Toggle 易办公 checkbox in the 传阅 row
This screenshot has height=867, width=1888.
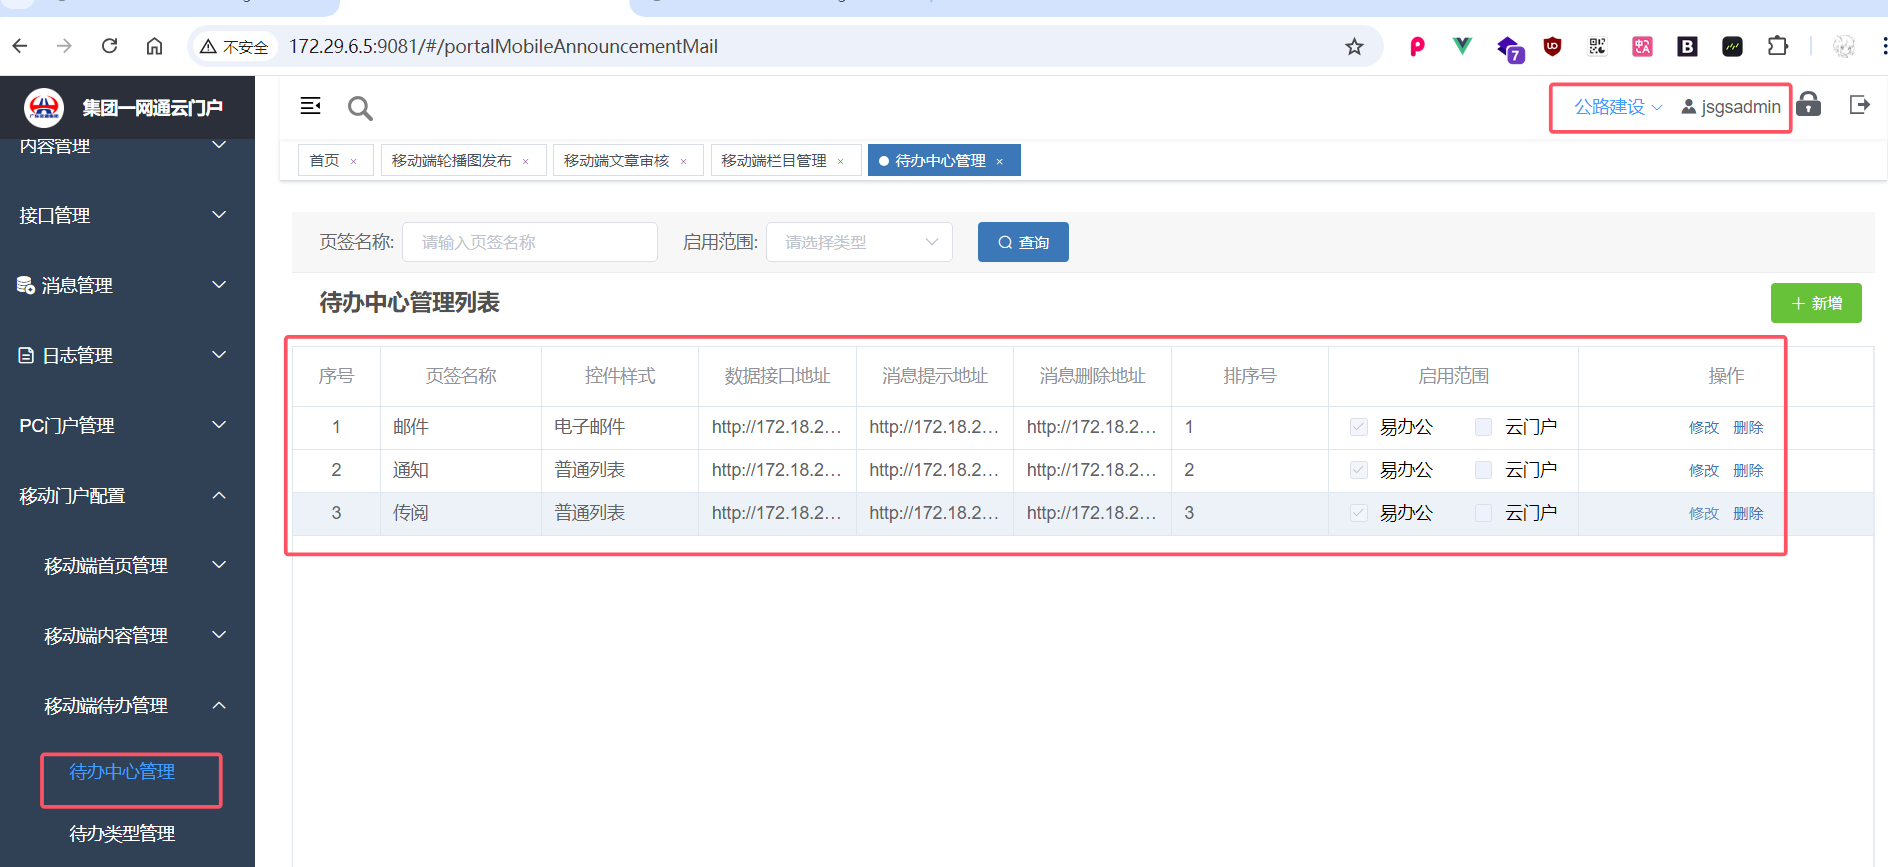click(x=1358, y=513)
